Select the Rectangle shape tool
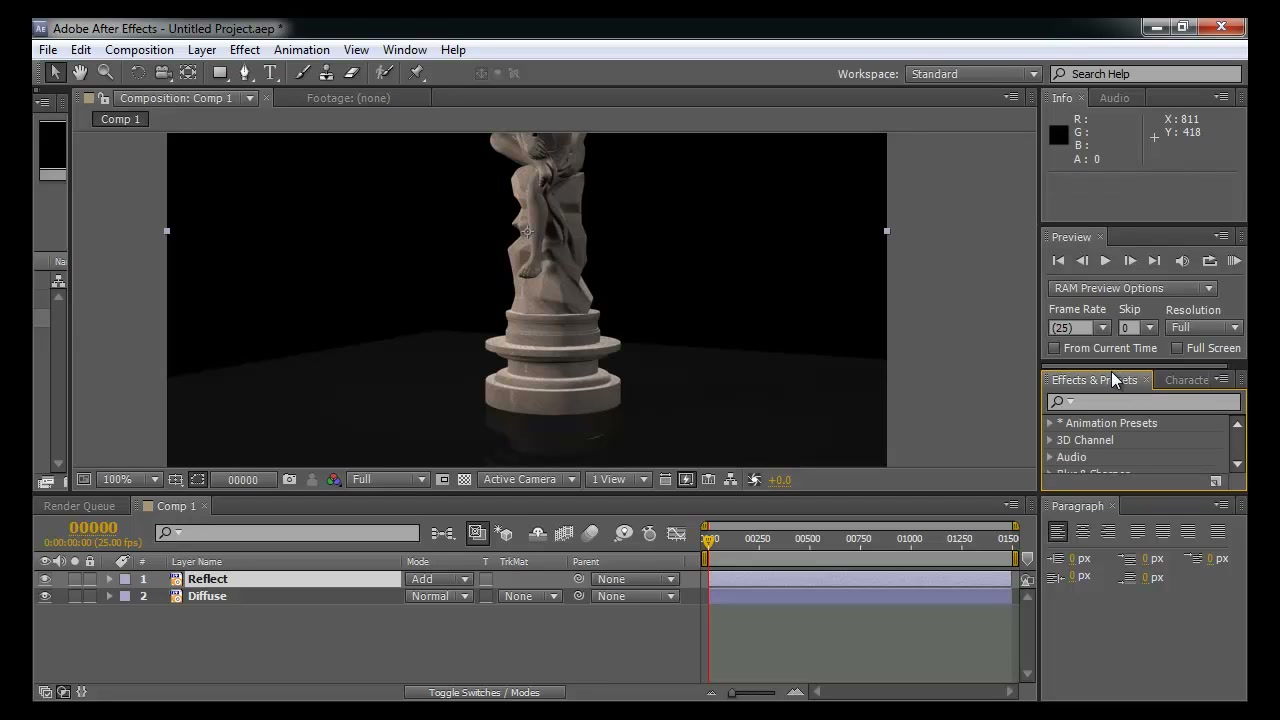The image size is (1280, 720). [220, 73]
